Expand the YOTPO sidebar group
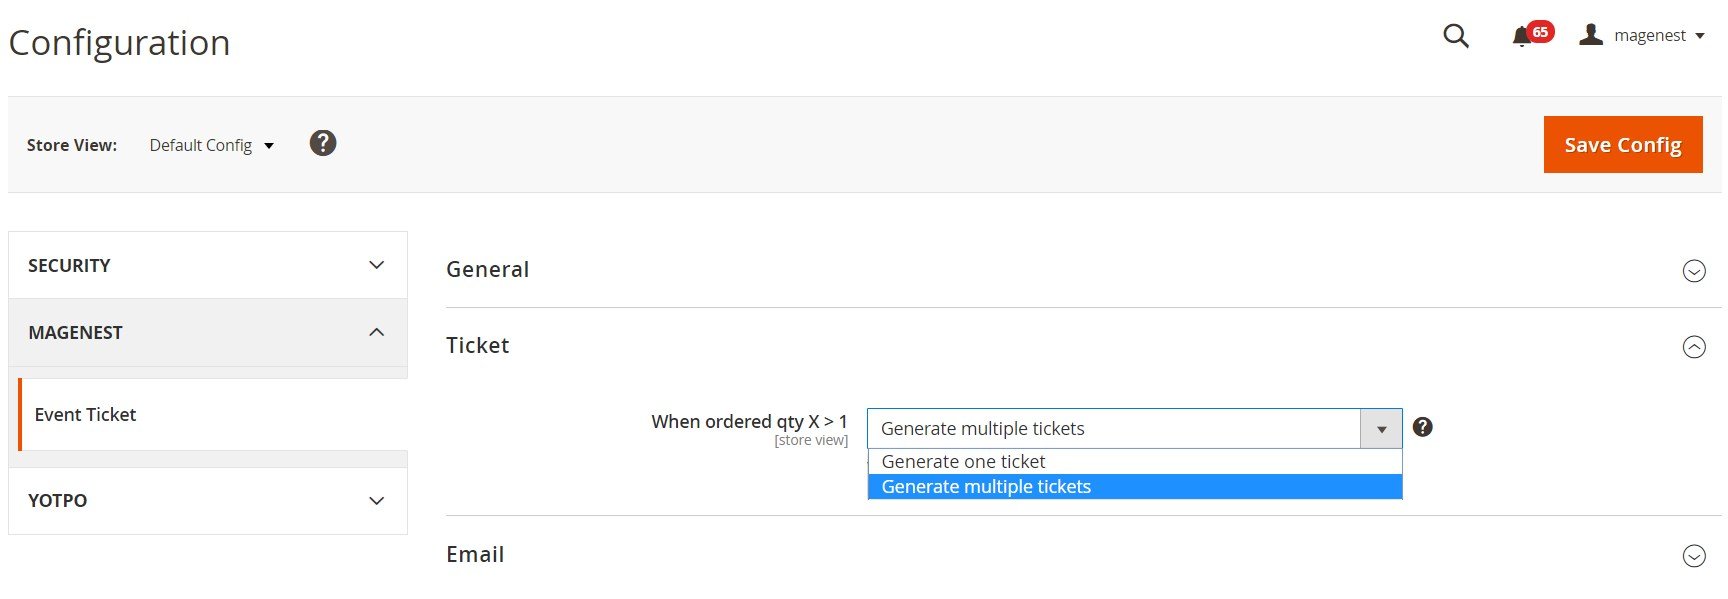This screenshot has height=599, width=1728. coord(208,500)
